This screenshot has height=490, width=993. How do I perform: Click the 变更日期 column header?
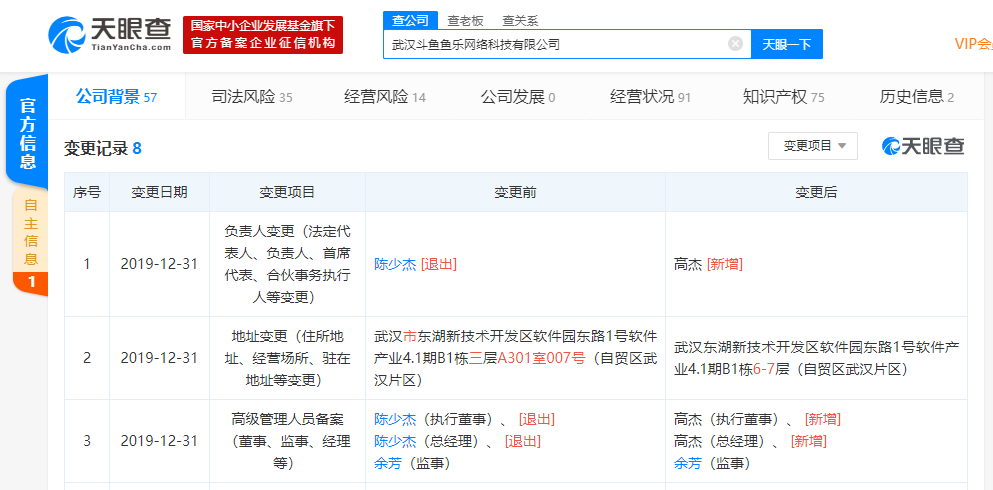pyautogui.click(x=159, y=192)
